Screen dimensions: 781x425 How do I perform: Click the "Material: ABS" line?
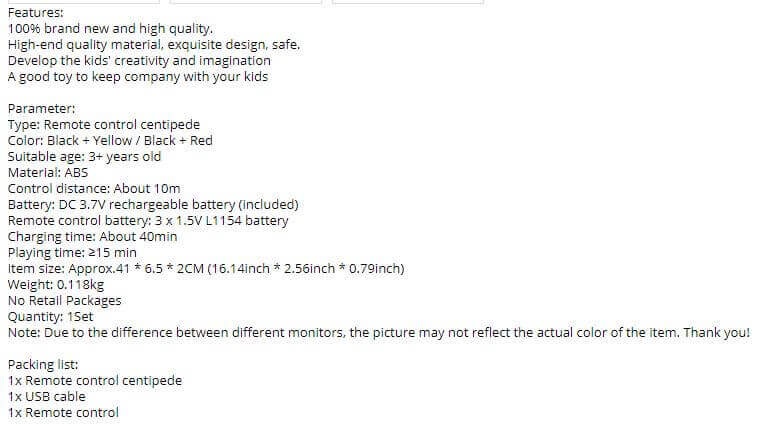point(48,172)
